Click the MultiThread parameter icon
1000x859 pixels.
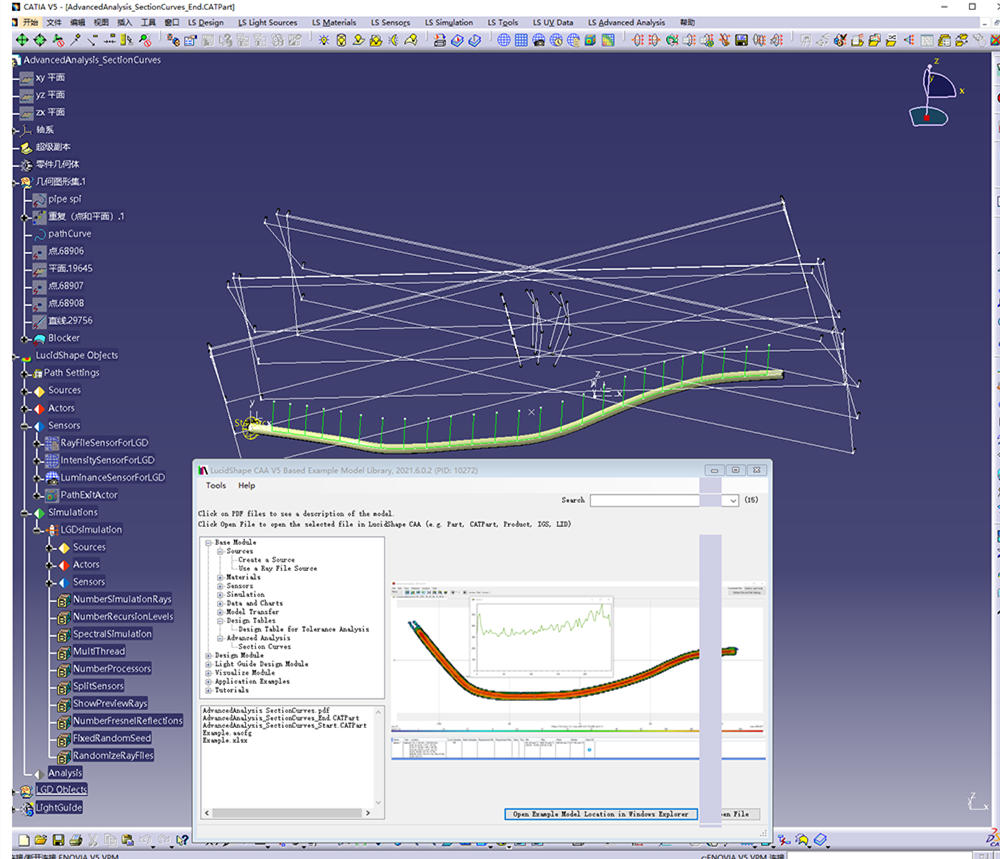pos(64,652)
